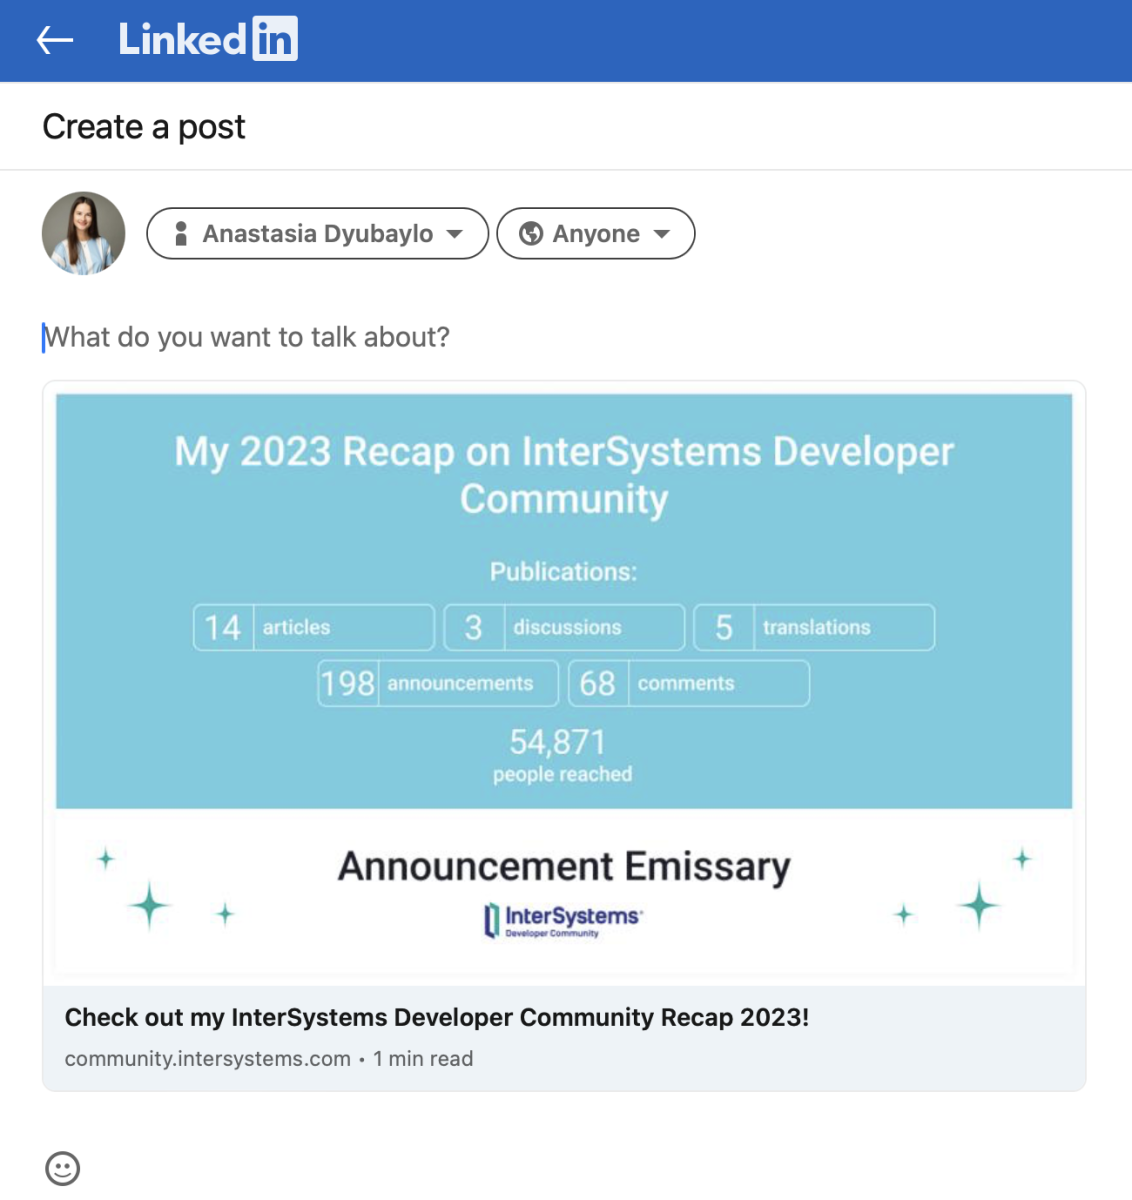Click the person icon beside Anastasia Dyubaylo
Image resolution: width=1132 pixels, height=1200 pixels.
click(x=181, y=234)
